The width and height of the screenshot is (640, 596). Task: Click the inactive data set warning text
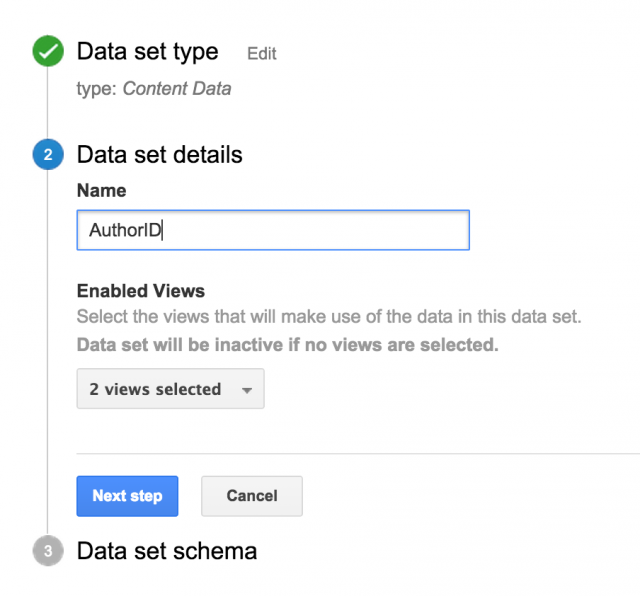click(288, 345)
